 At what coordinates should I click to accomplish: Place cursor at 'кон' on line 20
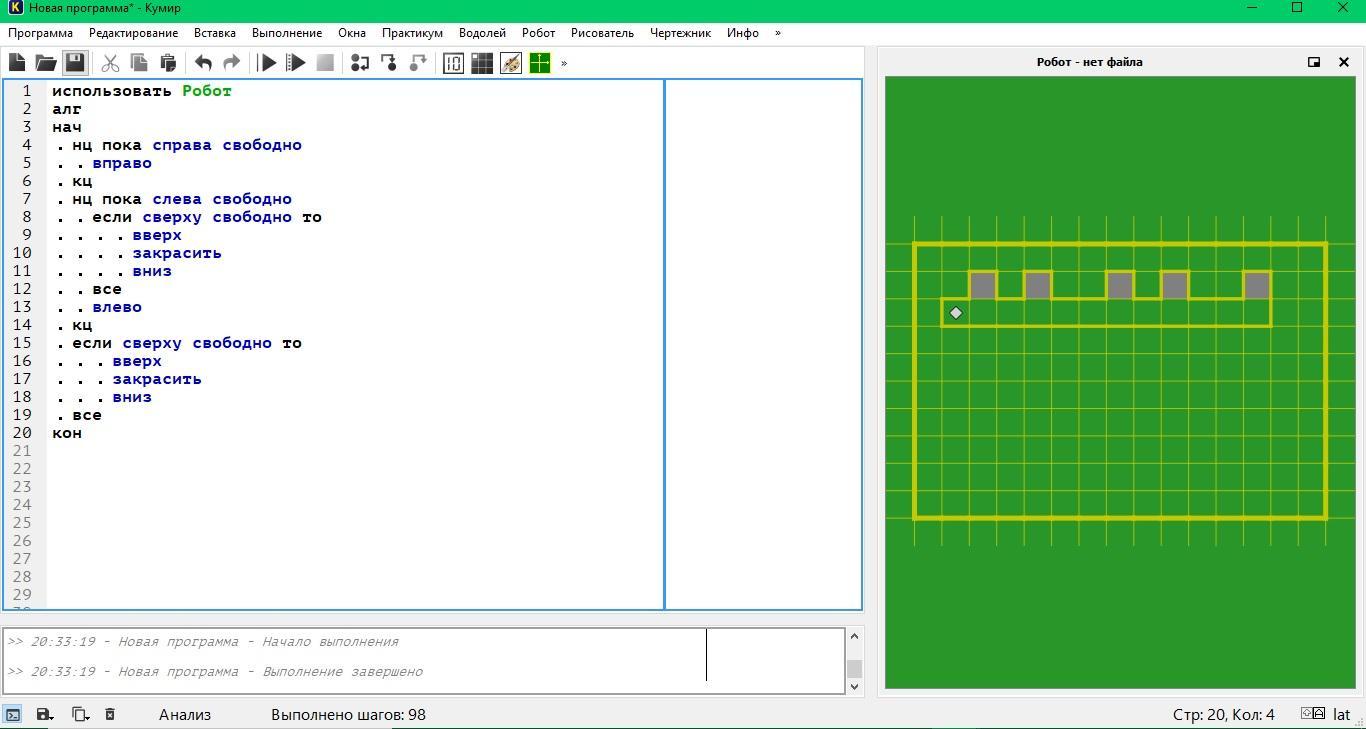coord(67,433)
